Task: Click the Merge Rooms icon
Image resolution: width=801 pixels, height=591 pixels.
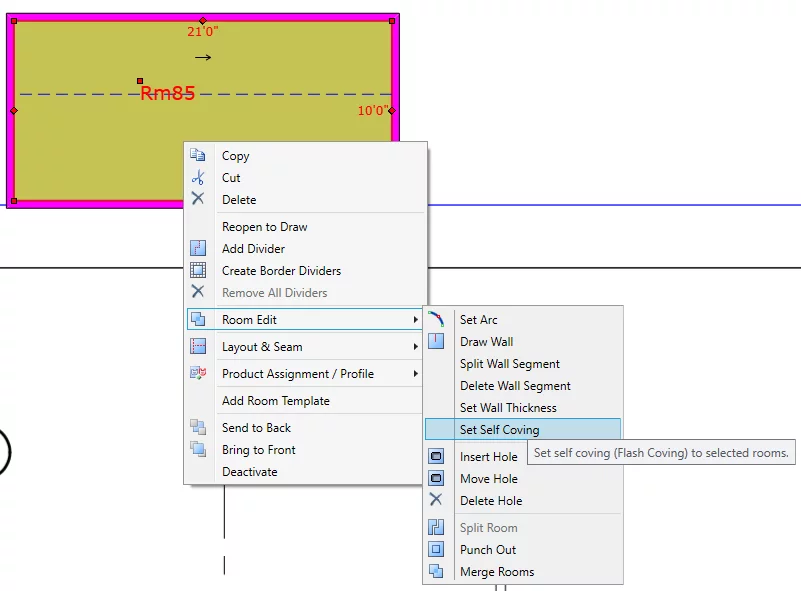Action: (x=436, y=571)
